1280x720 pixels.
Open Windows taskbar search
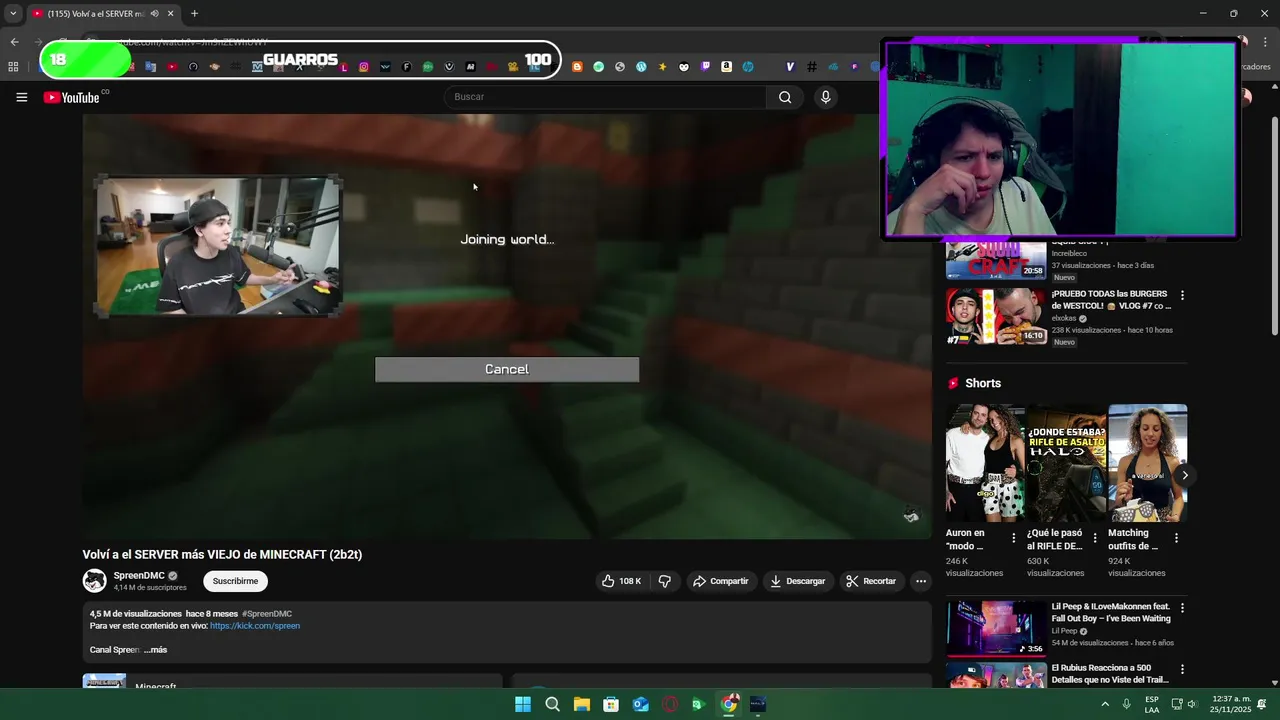click(552, 704)
